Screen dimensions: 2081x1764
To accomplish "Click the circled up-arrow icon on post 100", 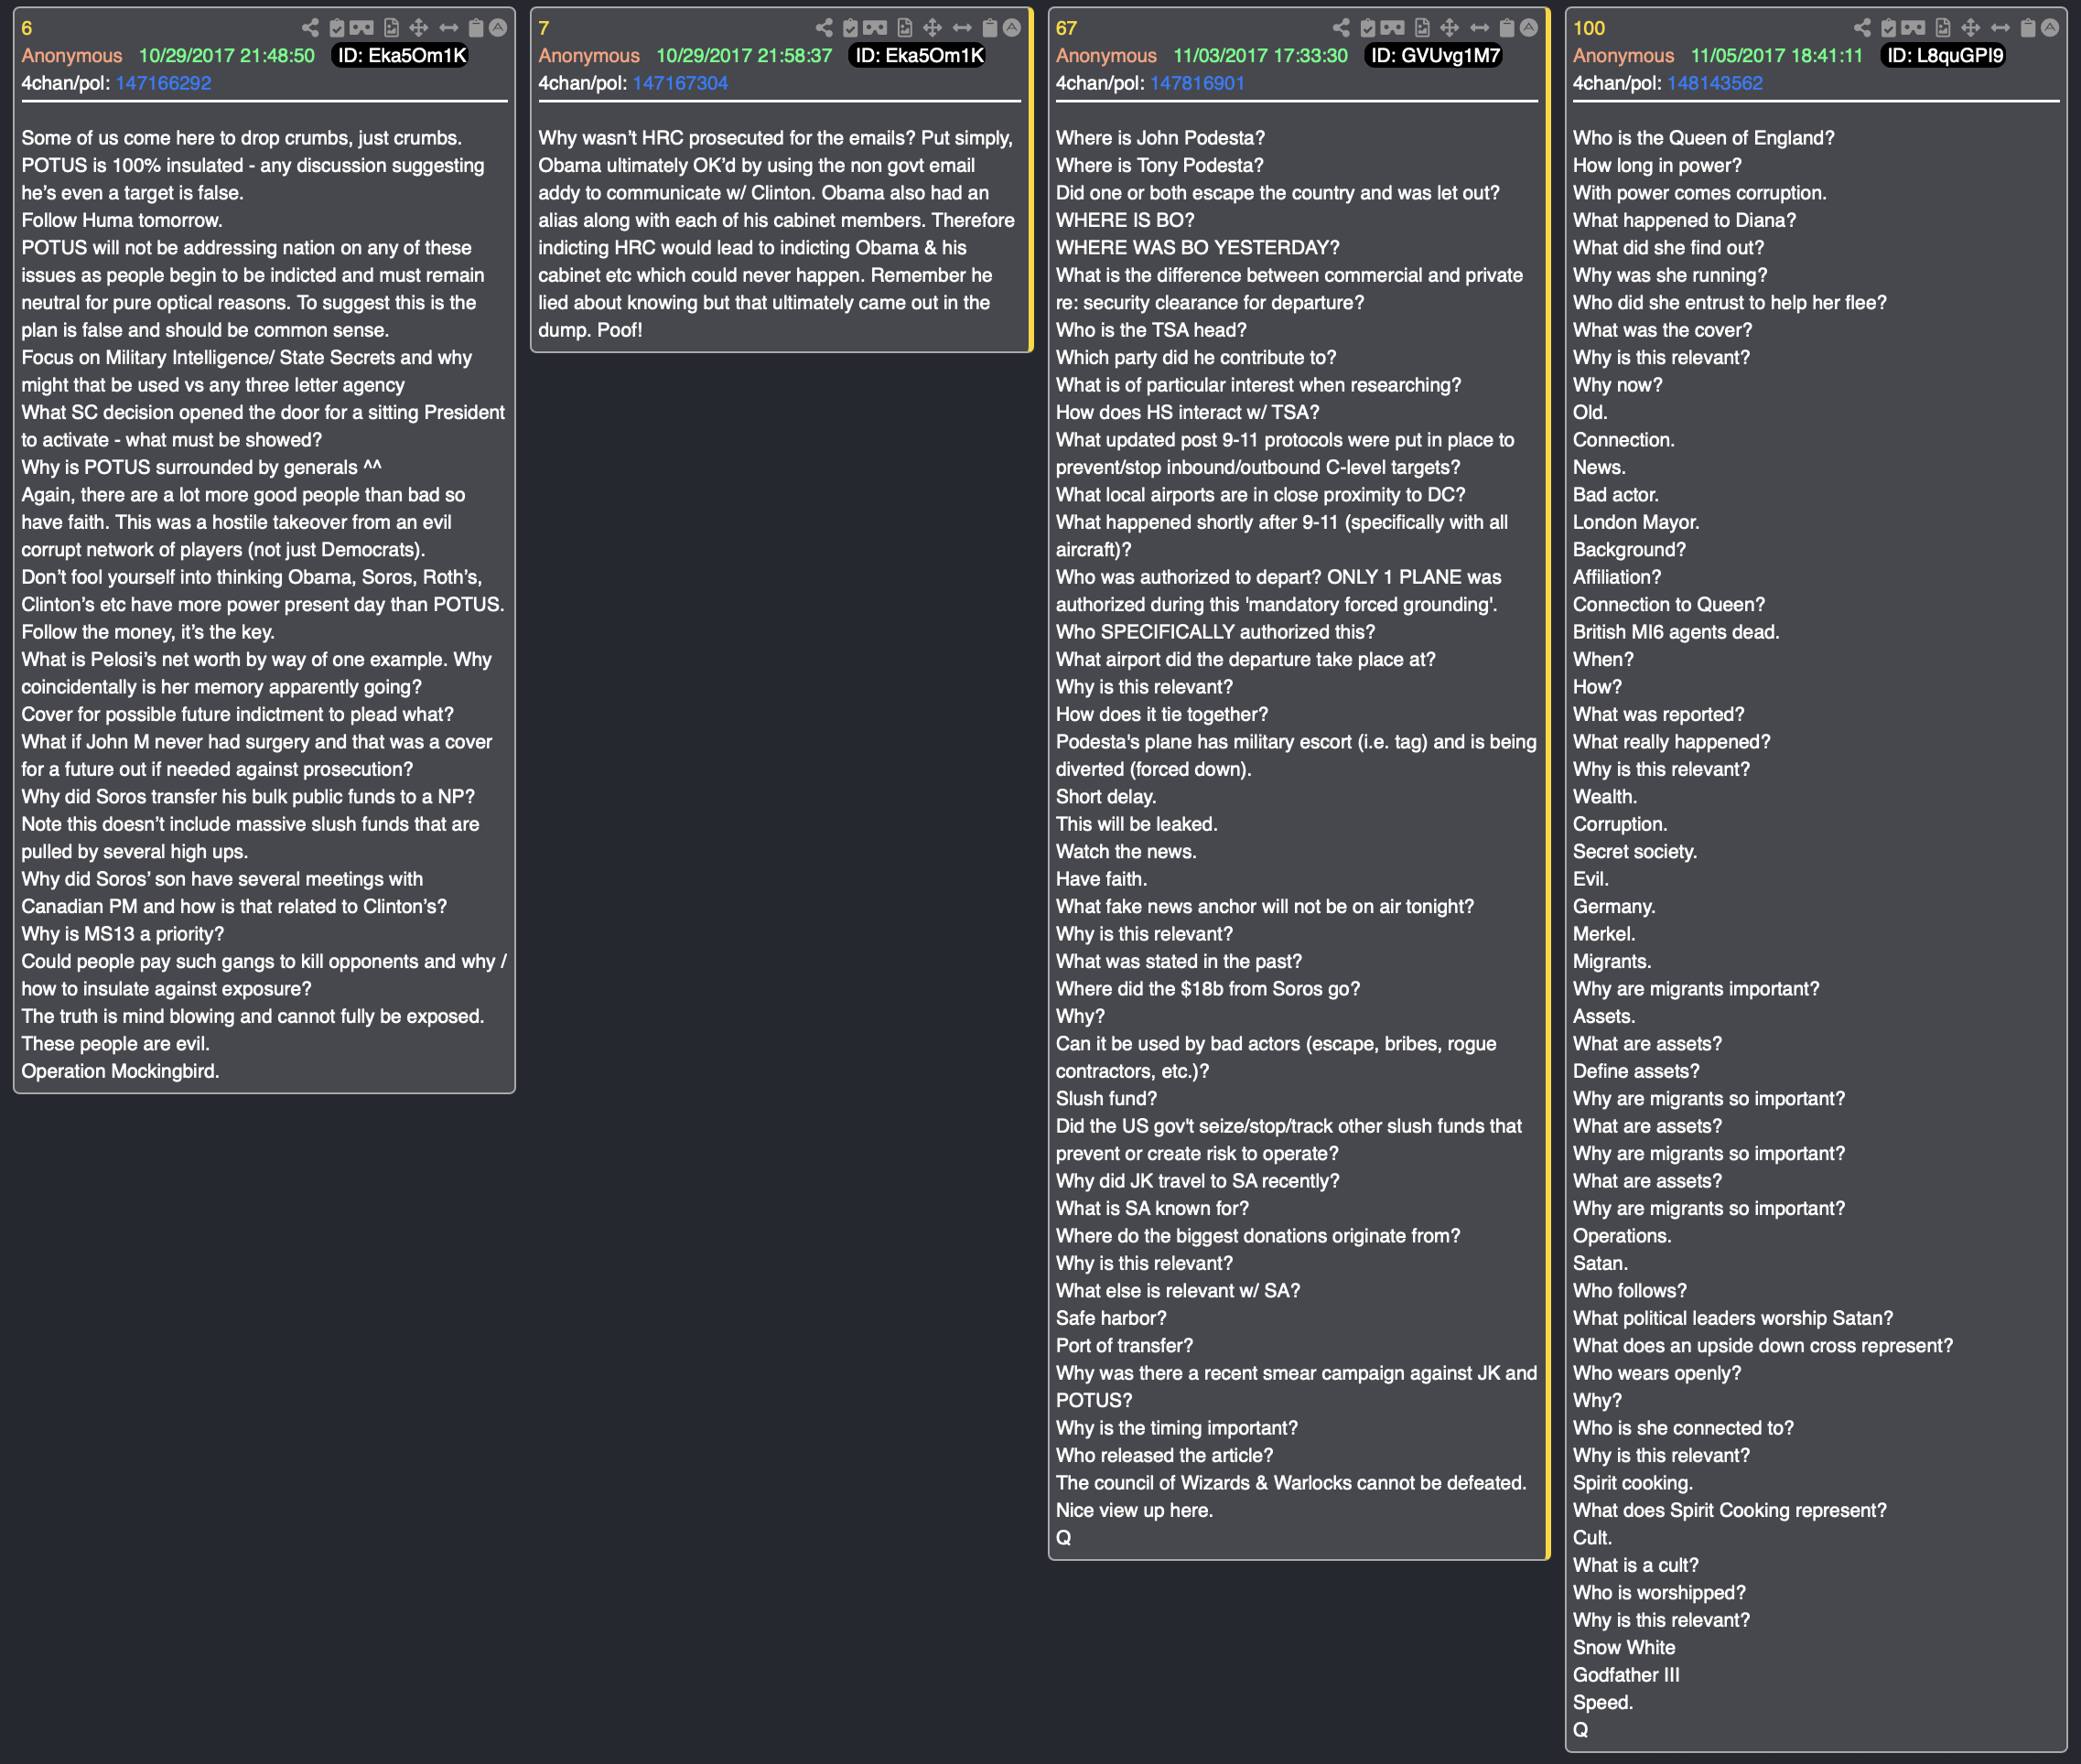I will [x=2050, y=27].
